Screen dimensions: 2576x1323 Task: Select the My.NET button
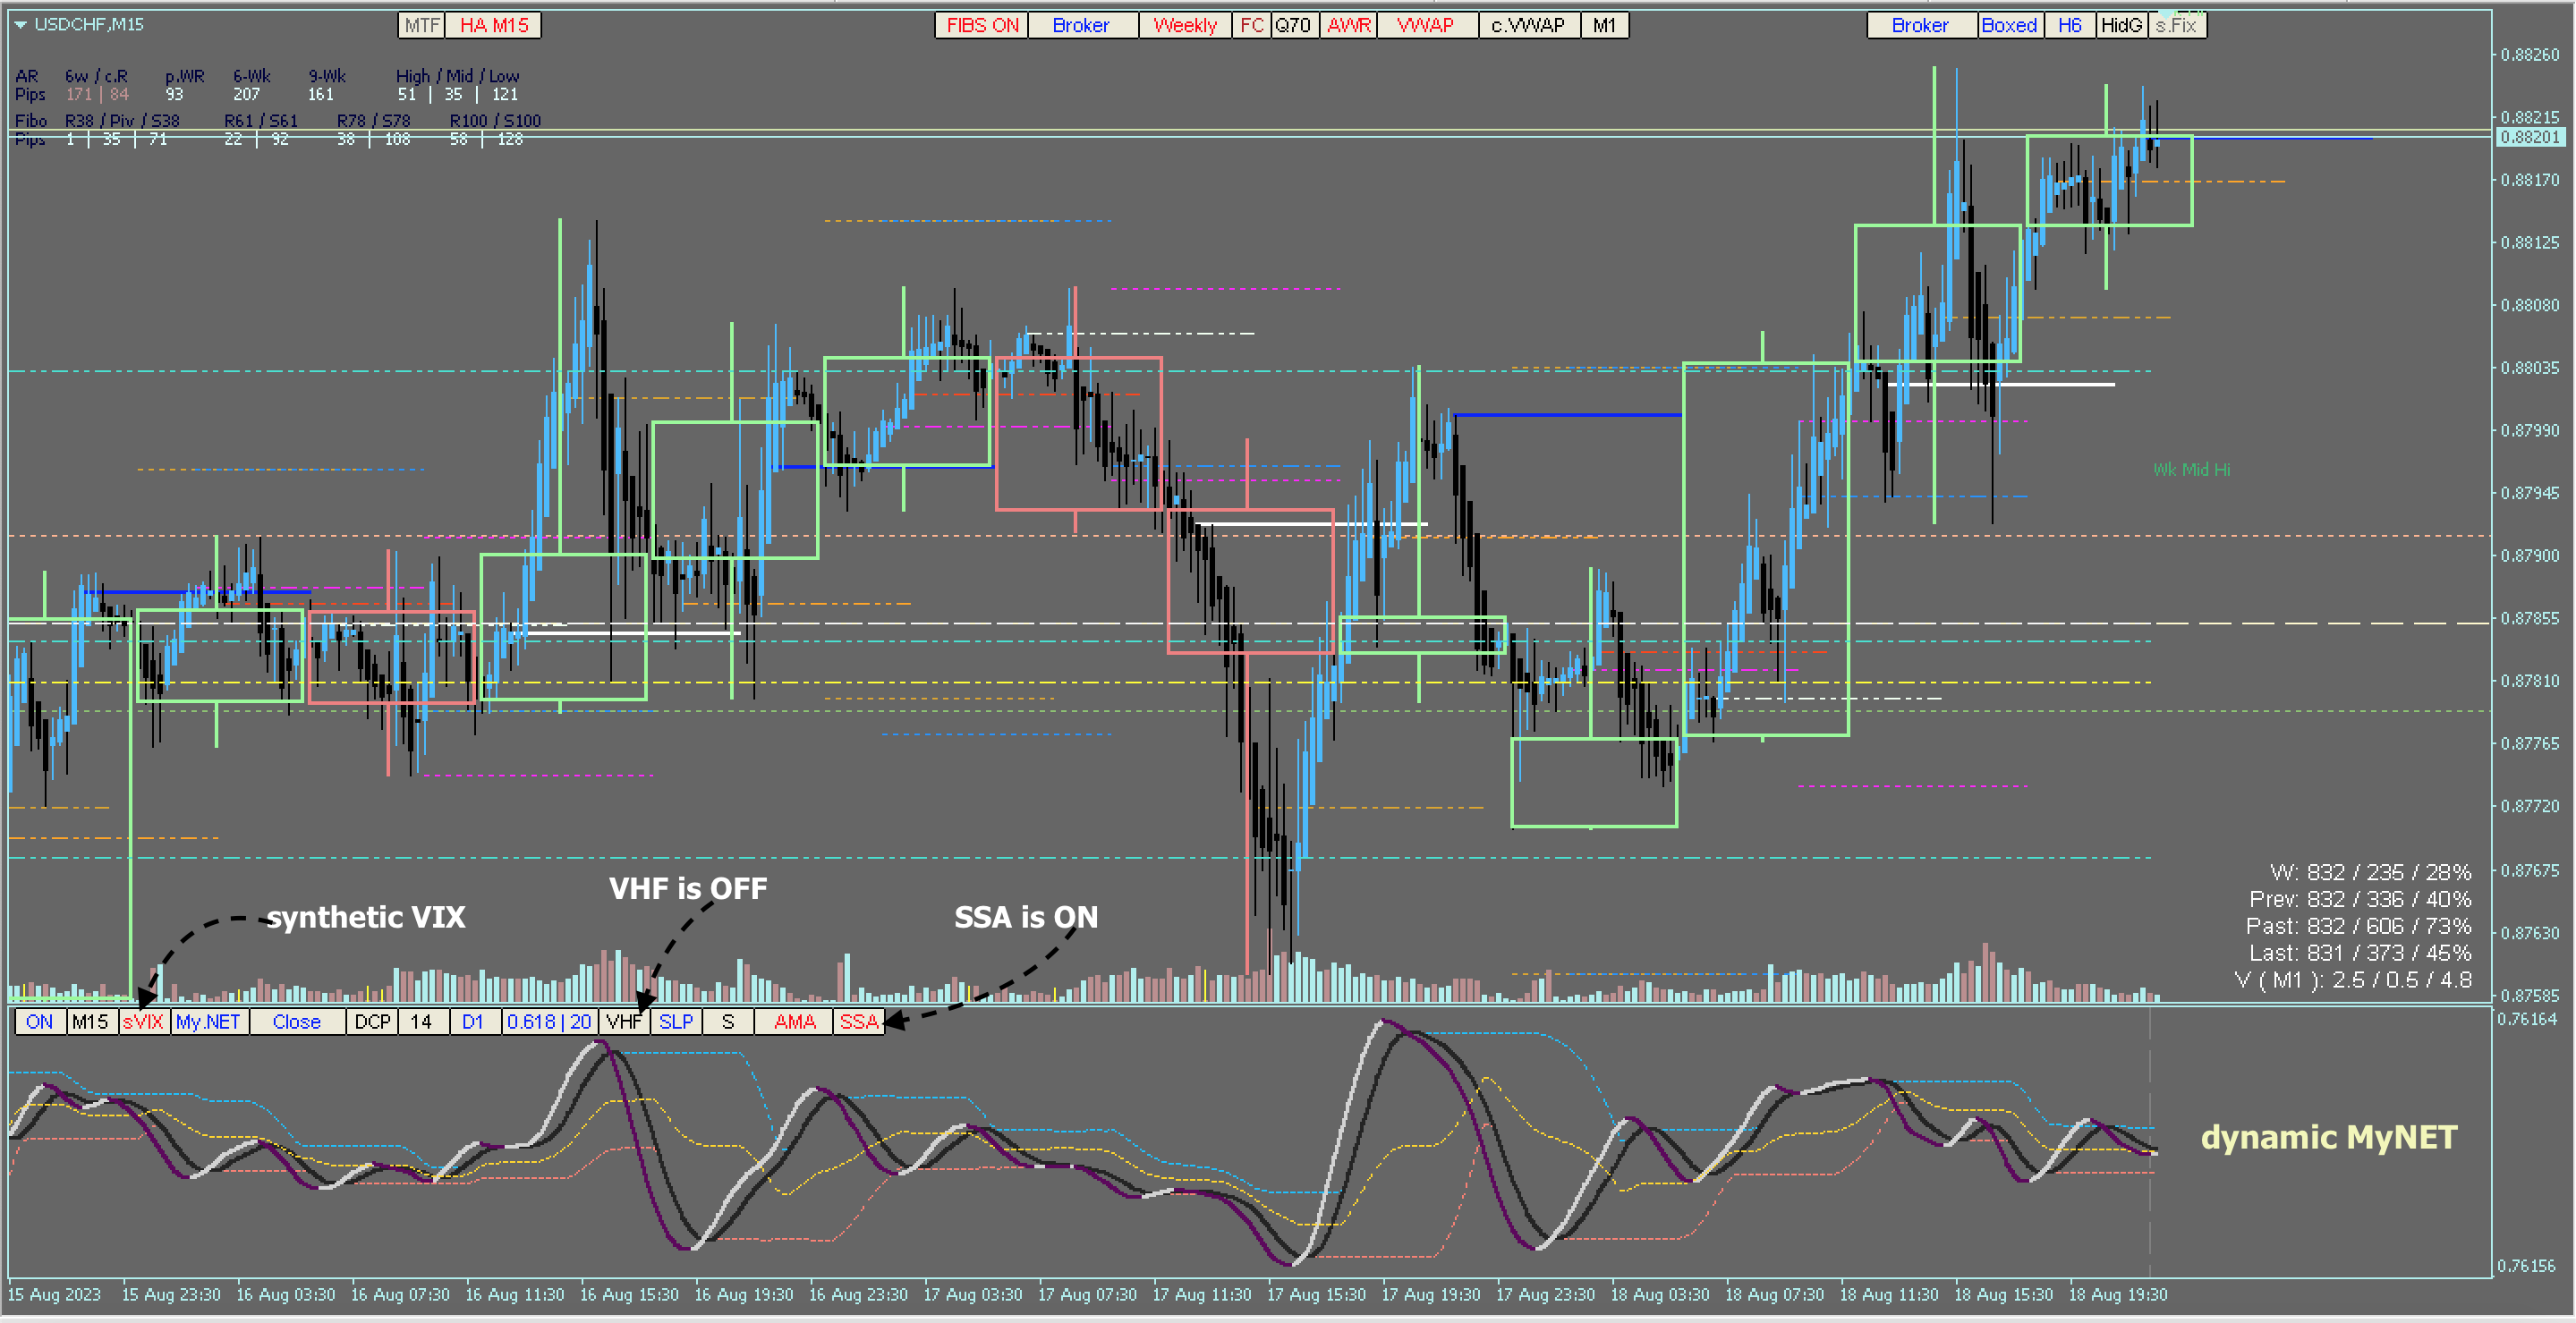tap(208, 1021)
